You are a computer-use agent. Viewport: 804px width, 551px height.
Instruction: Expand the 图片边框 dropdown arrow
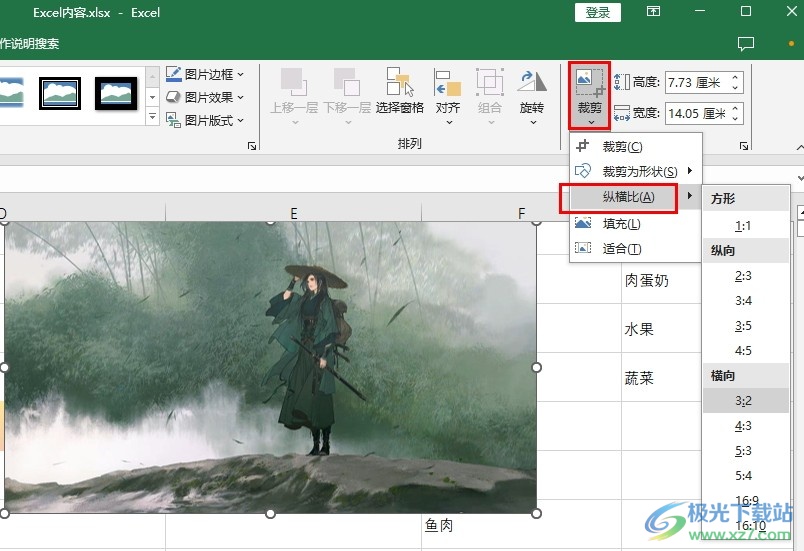(240, 75)
